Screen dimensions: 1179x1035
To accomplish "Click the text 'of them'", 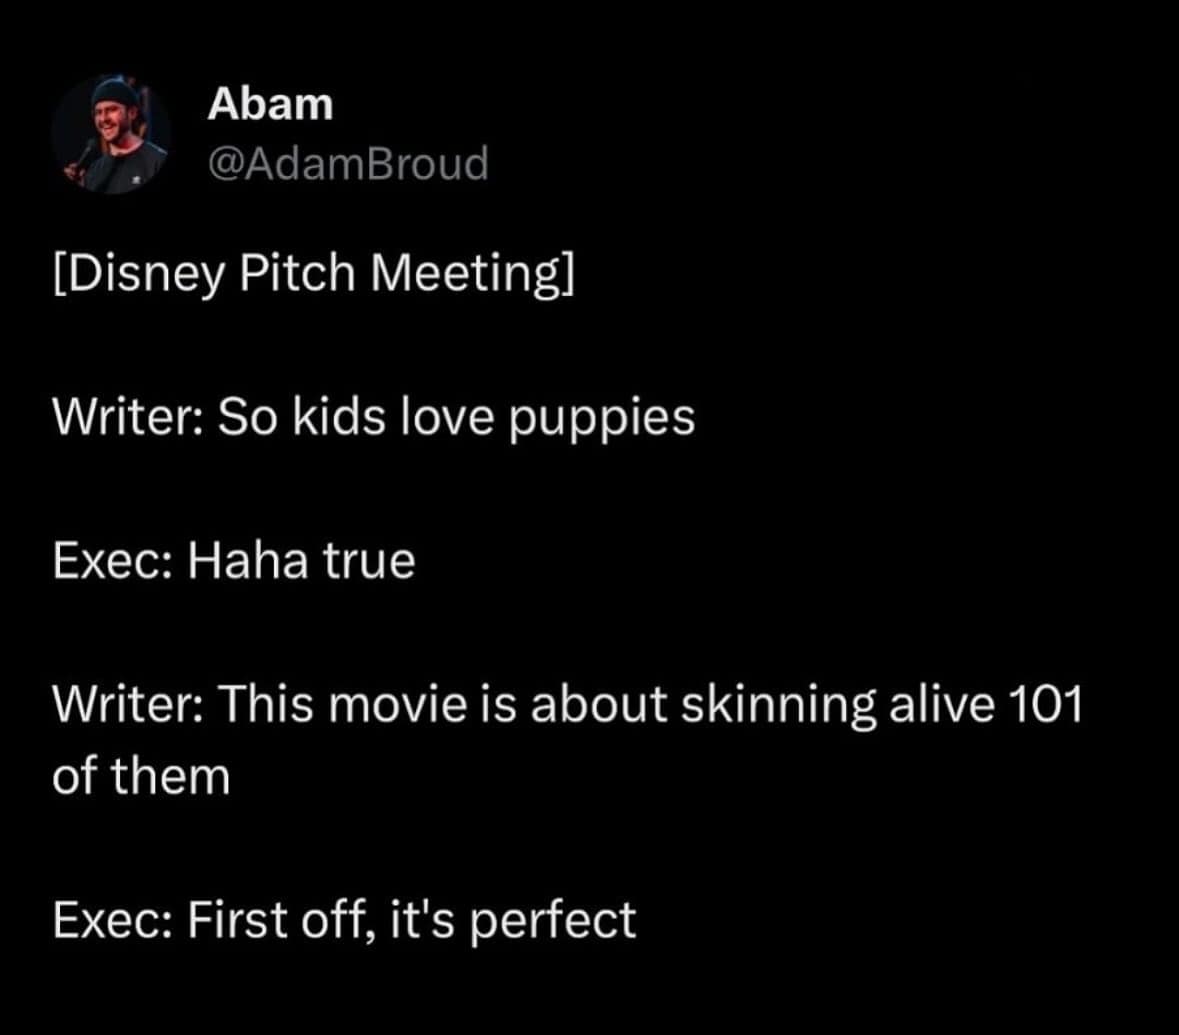I will tap(141, 777).
